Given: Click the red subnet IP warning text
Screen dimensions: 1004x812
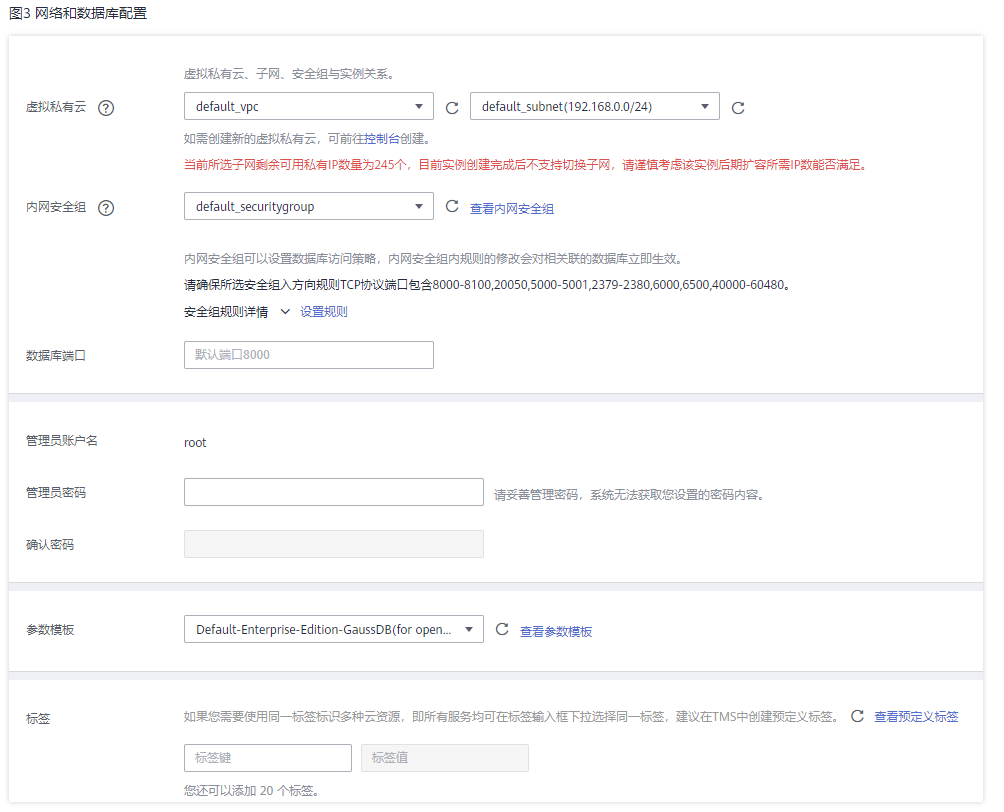Looking at the screenshot, I should click(526, 165).
